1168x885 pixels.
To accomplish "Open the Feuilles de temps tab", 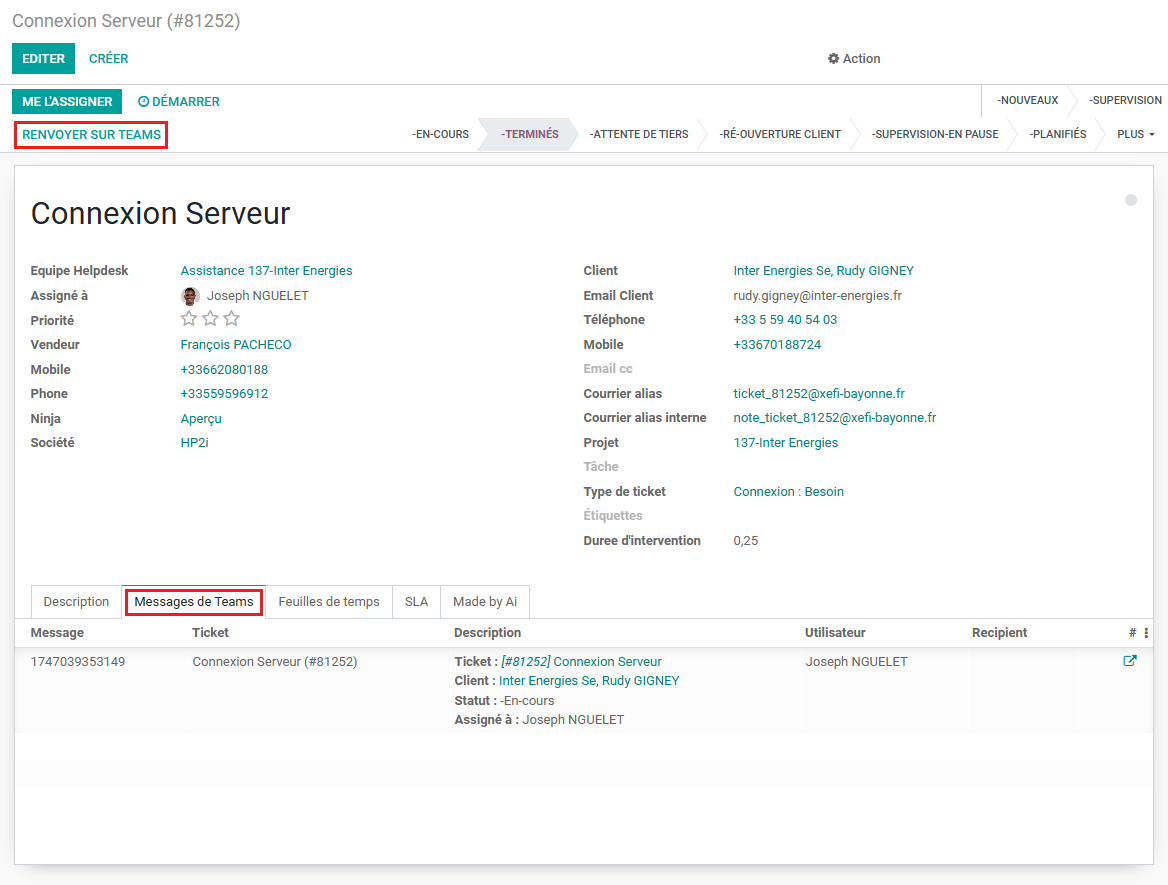I will (x=328, y=602).
